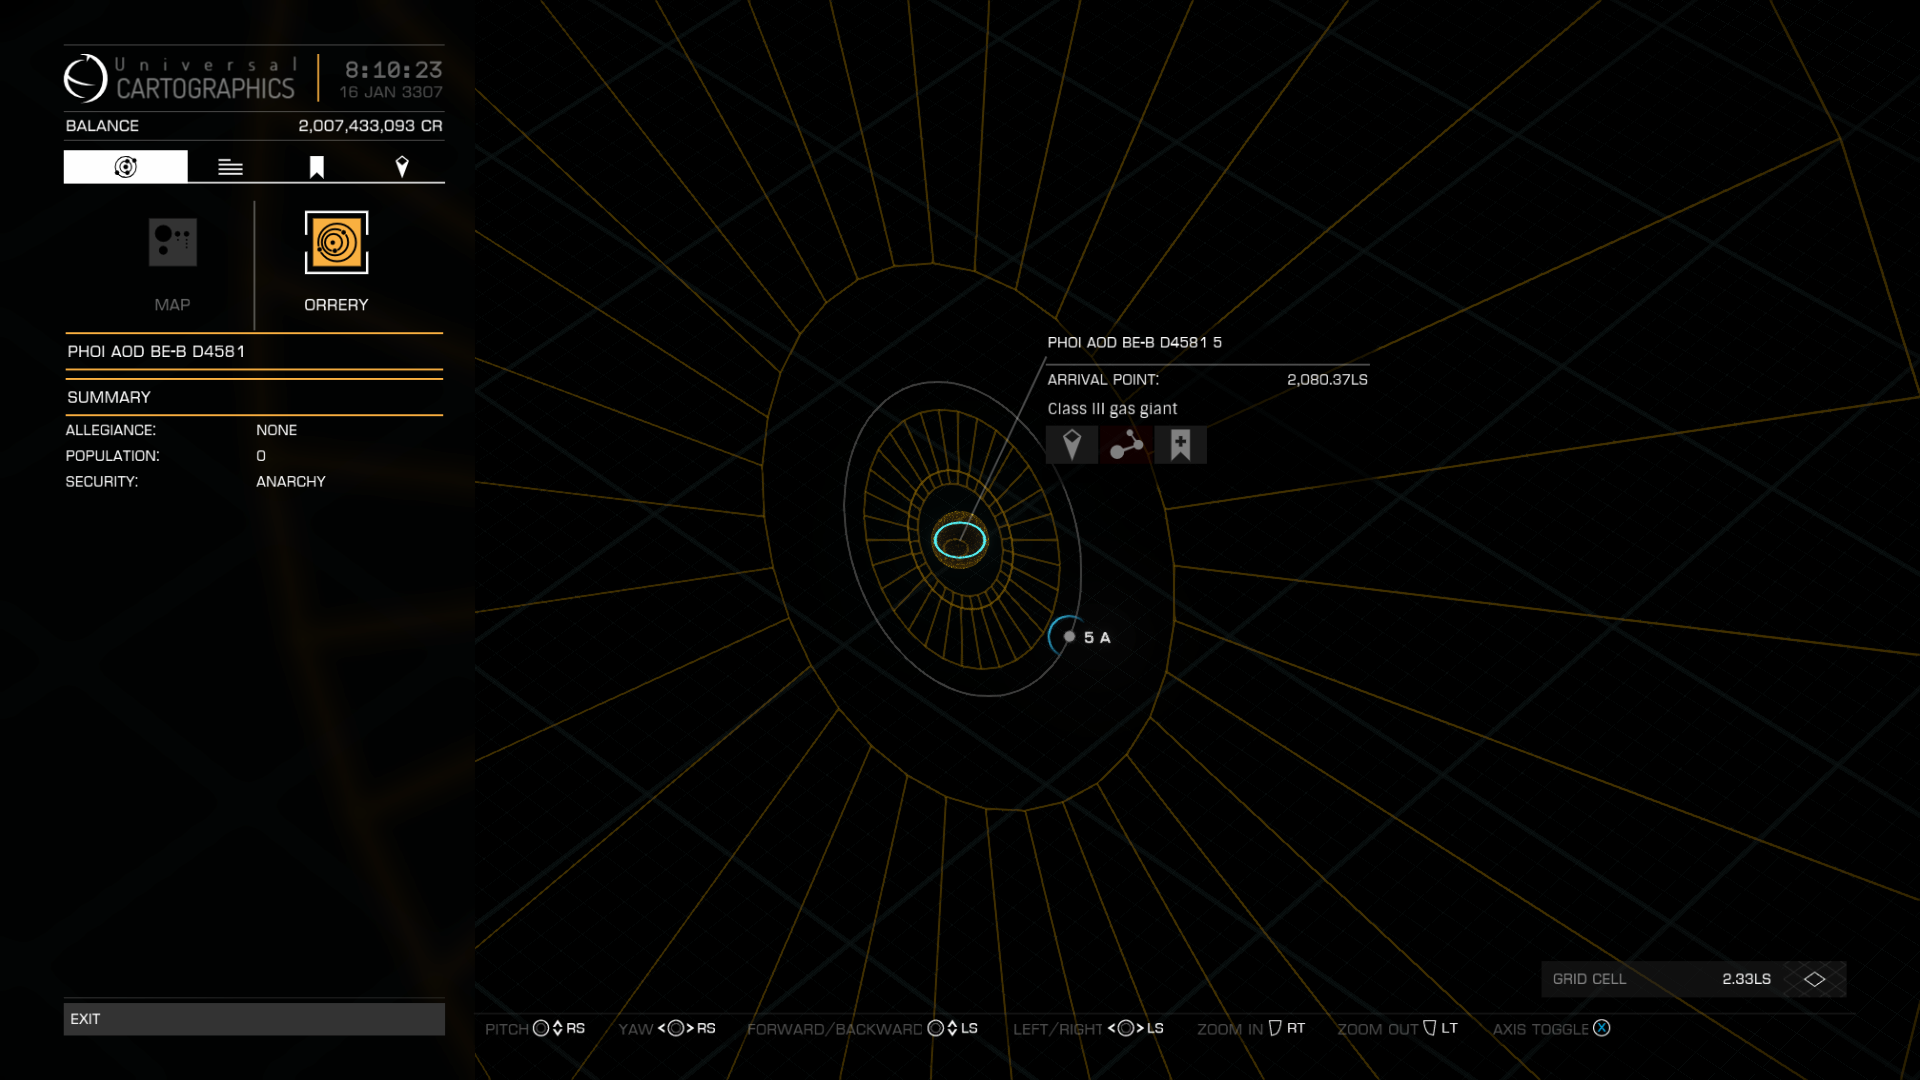Click arrival point distance 2,080.37LS

(x=1327, y=380)
